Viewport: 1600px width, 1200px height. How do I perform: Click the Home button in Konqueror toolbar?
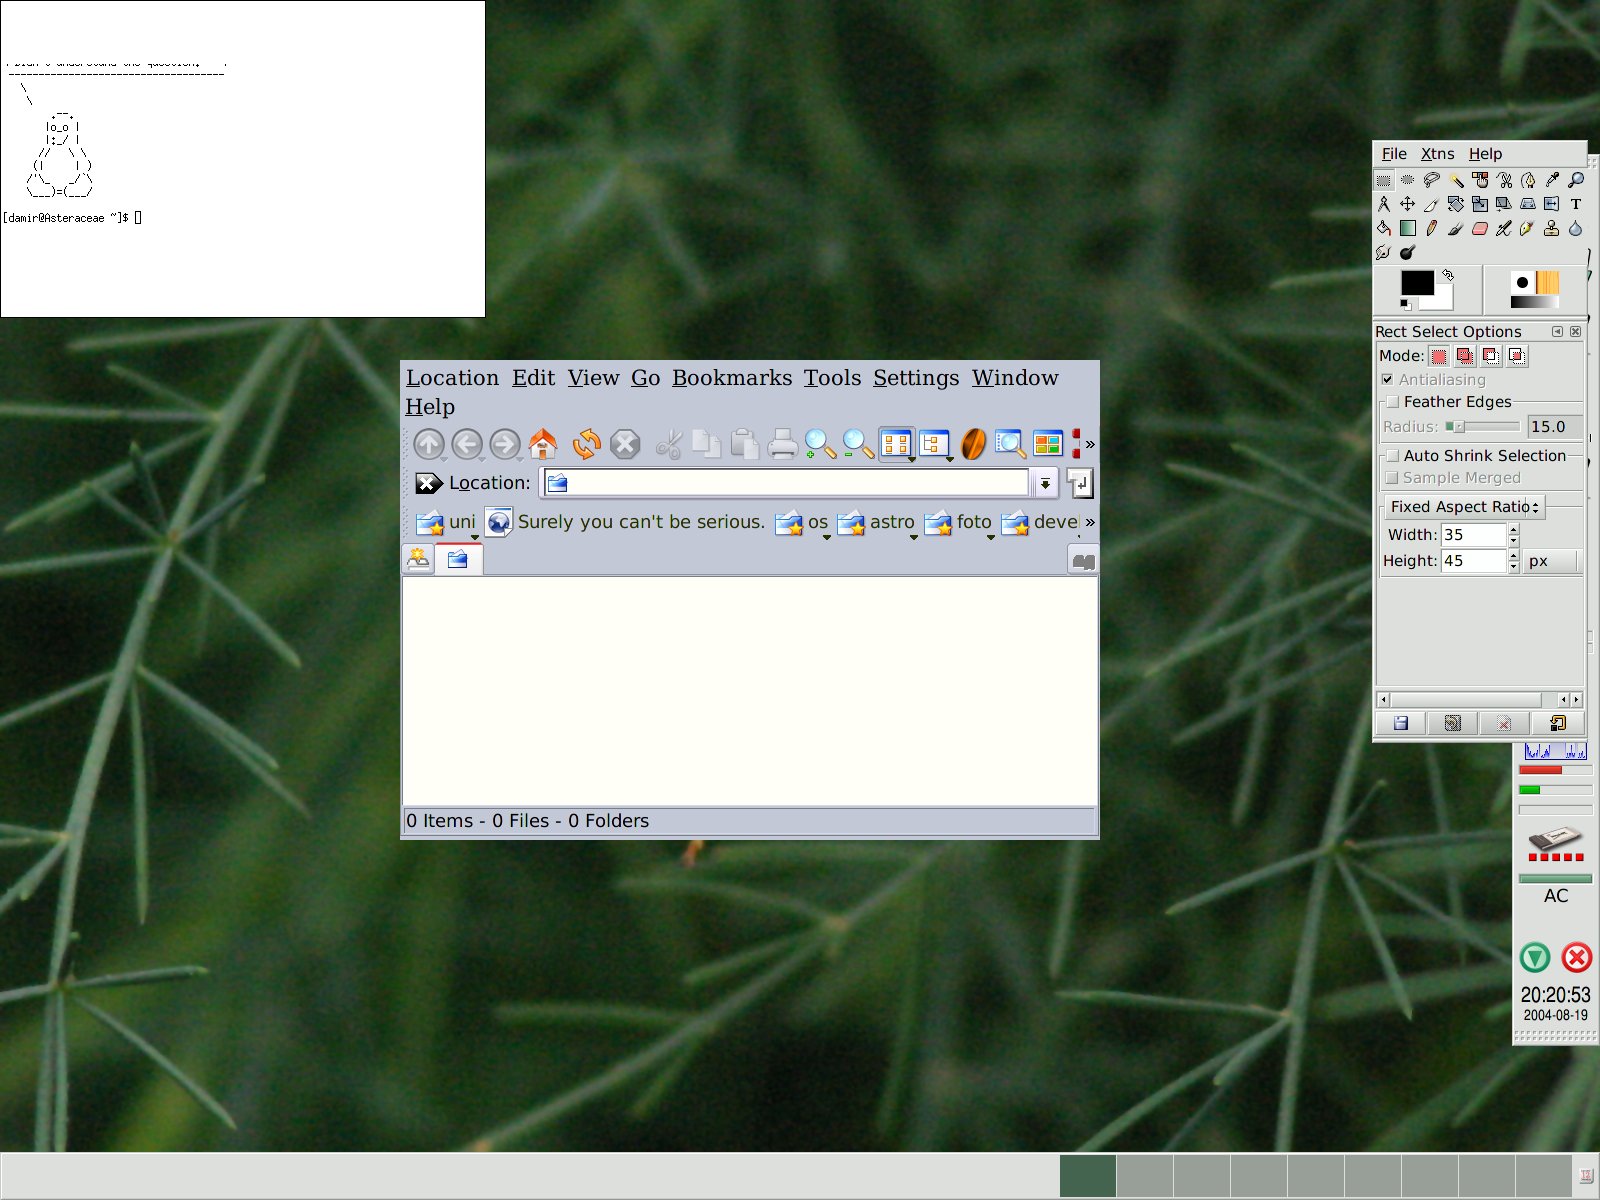pyautogui.click(x=543, y=444)
